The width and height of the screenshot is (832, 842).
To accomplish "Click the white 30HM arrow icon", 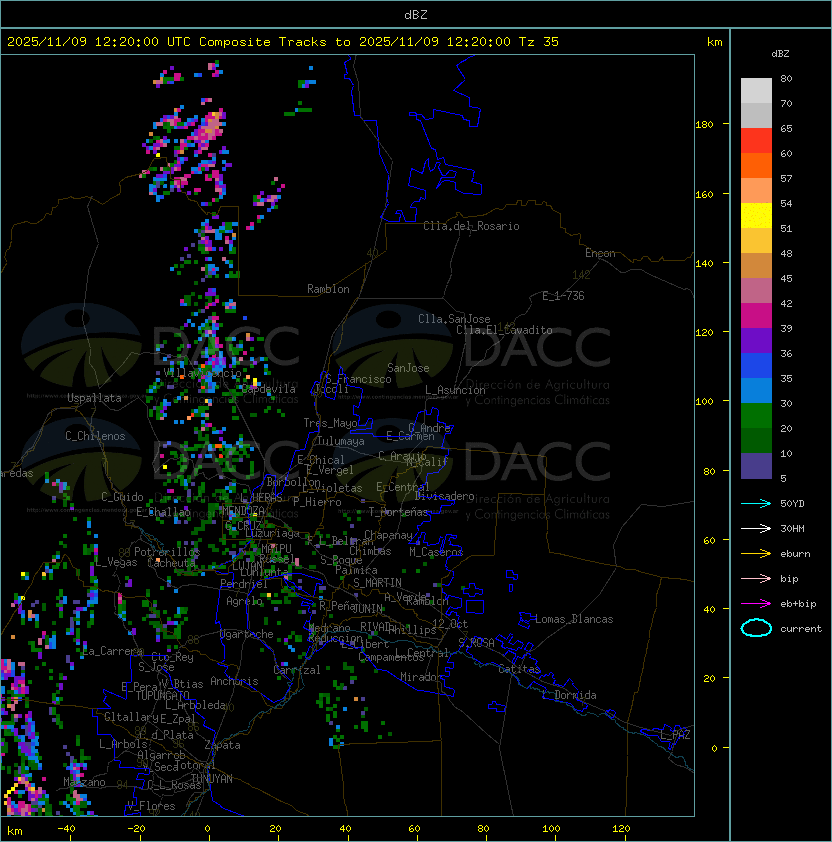I will coord(756,528).
